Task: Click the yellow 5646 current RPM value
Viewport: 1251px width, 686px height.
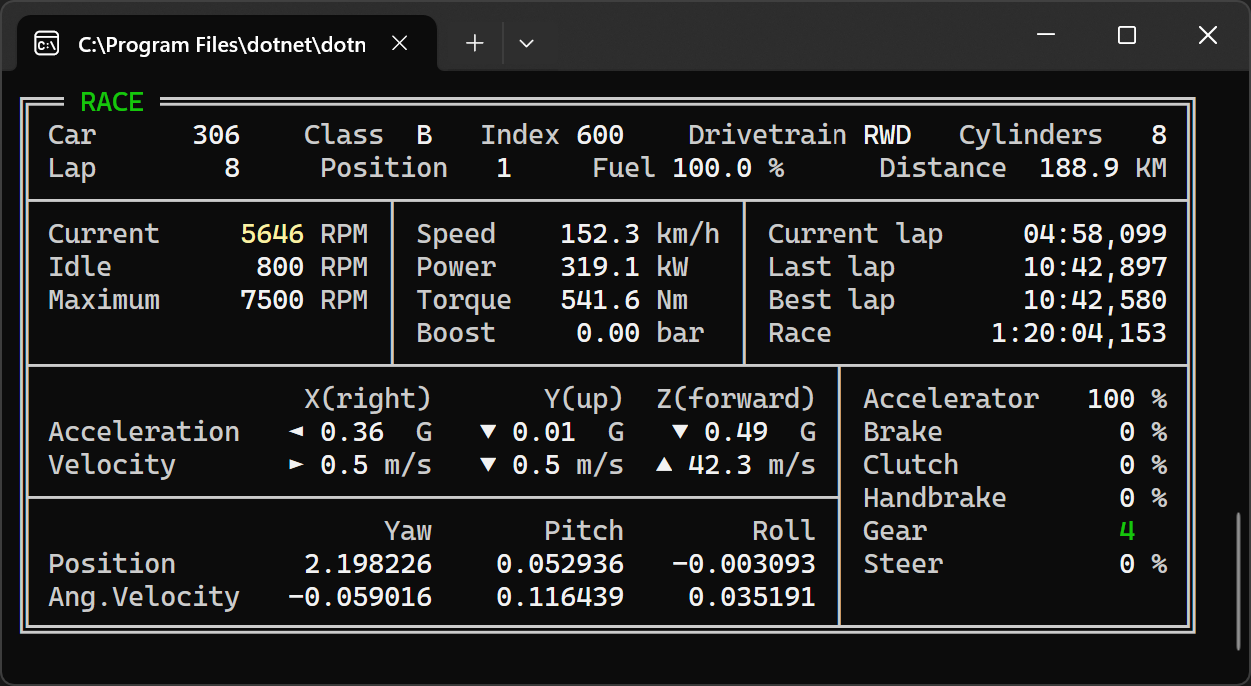Action: (x=272, y=234)
